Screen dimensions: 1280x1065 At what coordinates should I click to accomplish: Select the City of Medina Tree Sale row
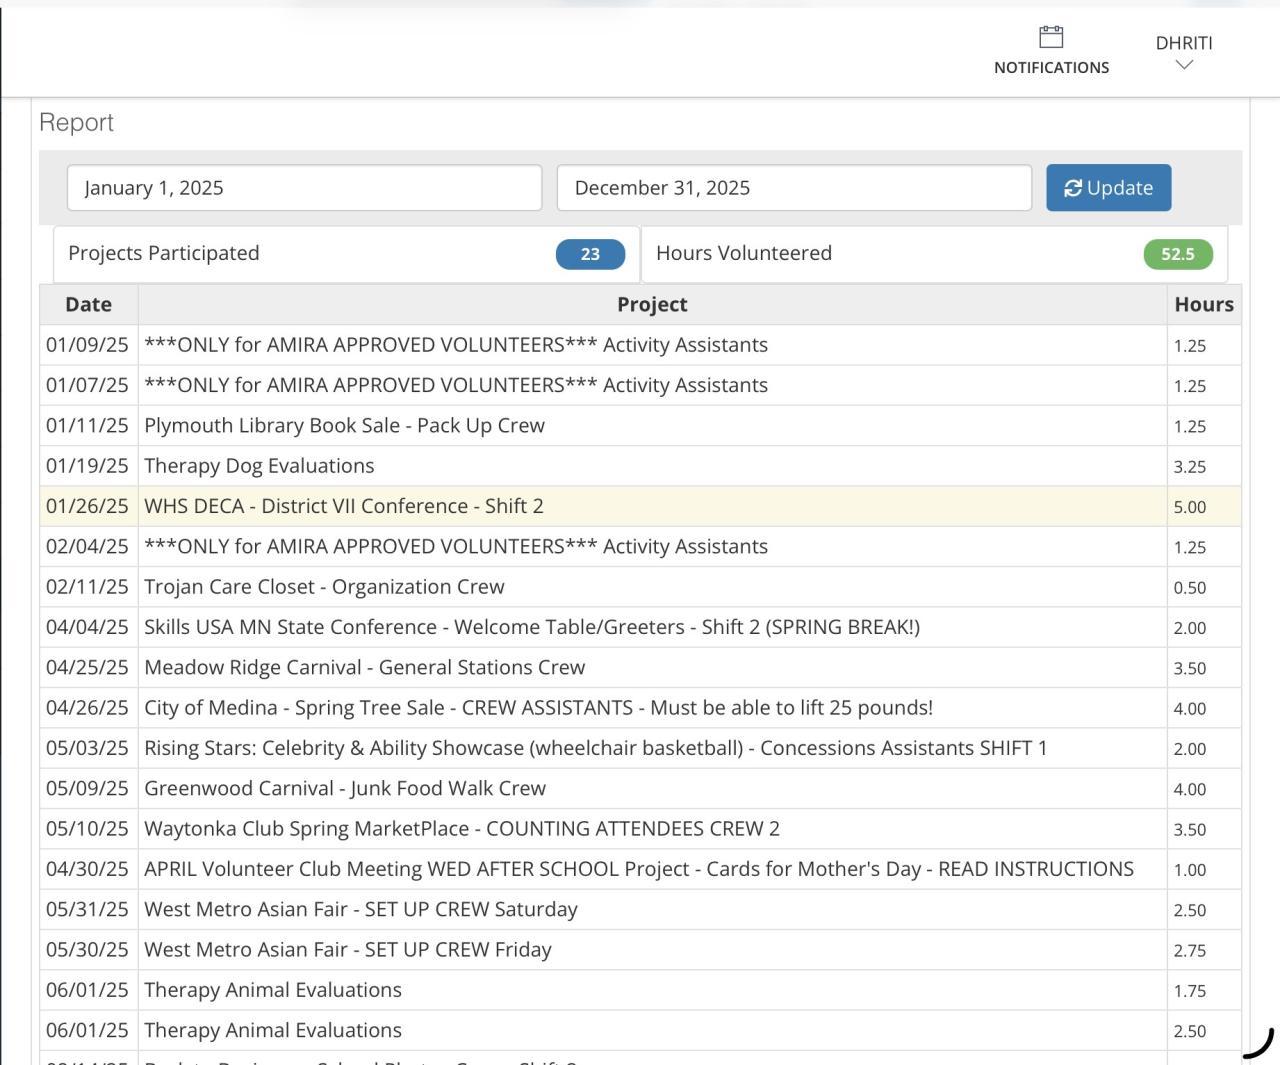537,708
